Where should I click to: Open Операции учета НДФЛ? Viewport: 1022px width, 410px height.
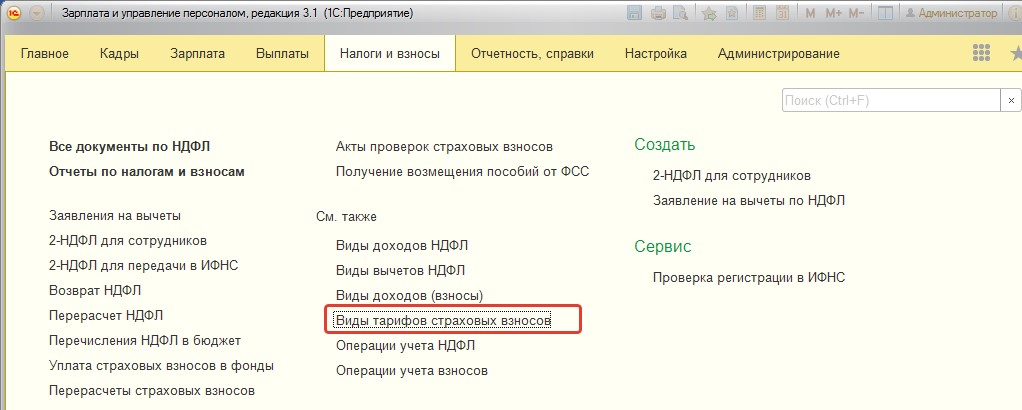click(x=405, y=345)
